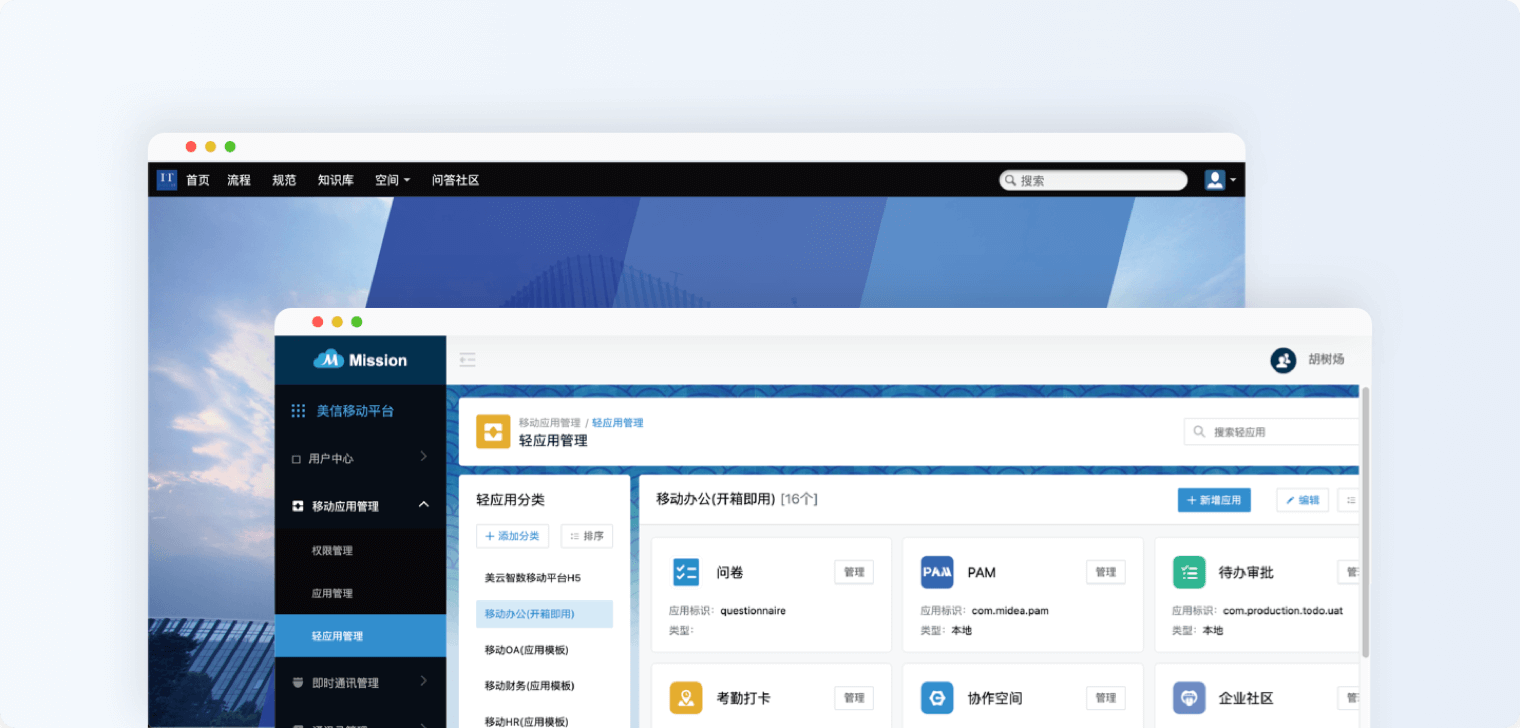Click the 新增应用 button

pos(1213,500)
